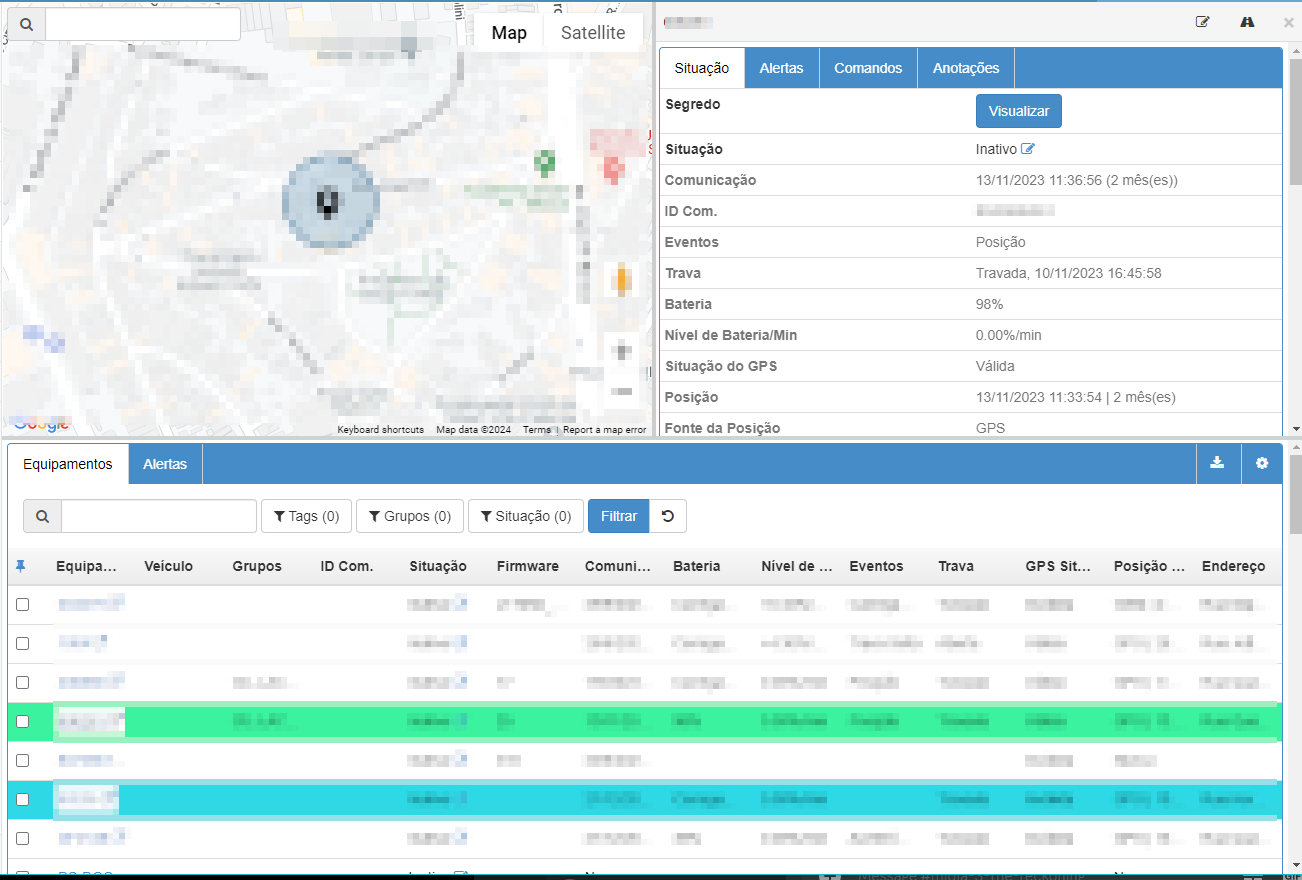
Task: Sort by the Situação table column header
Action: 438,566
